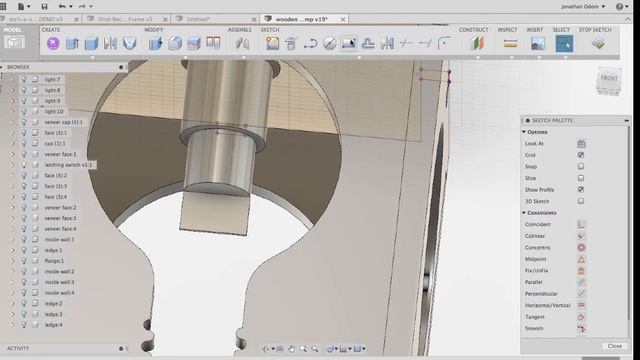Screen dimensions: 640x360
Task: Click the Insert image icon
Action: [538, 43]
